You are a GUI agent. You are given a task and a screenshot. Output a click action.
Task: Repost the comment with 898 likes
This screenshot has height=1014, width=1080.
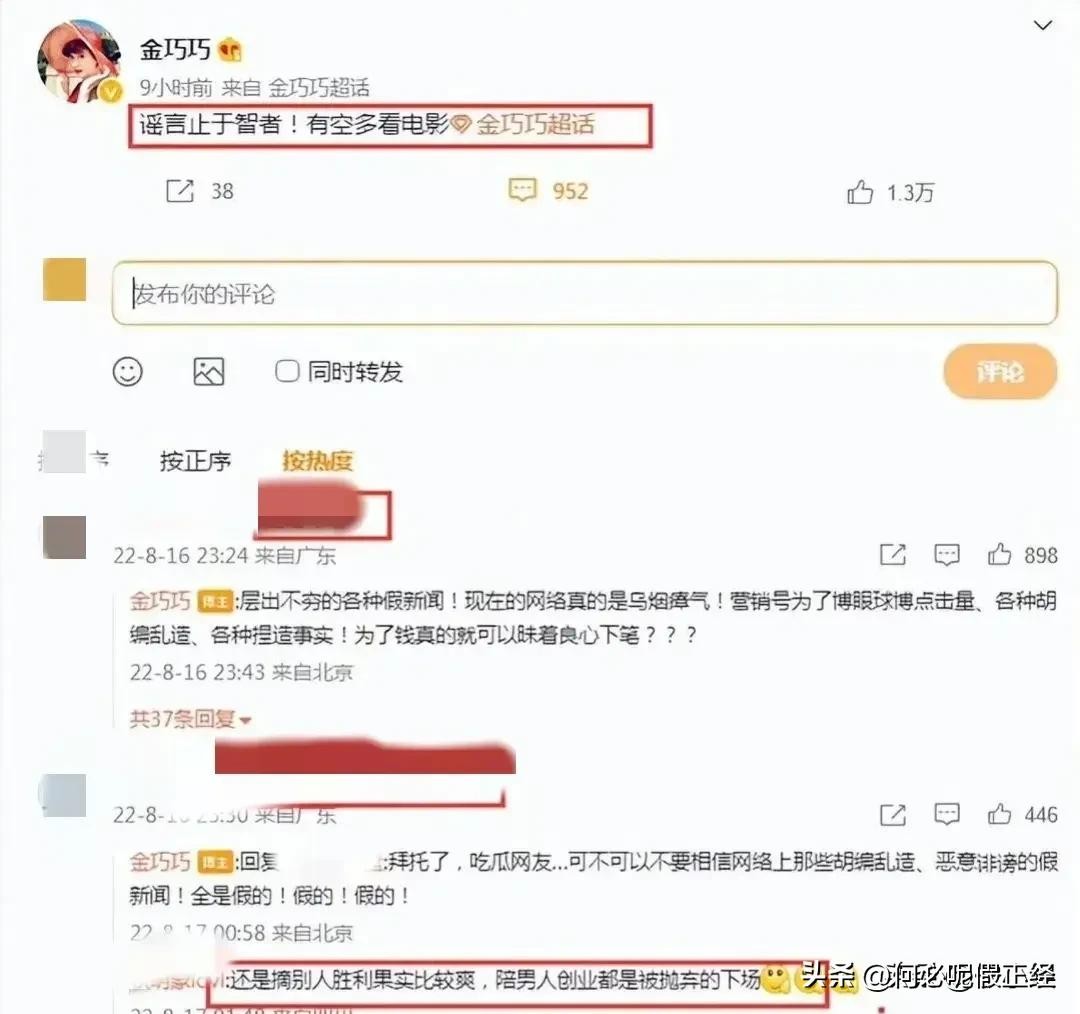pyautogui.click(x=893, y=555)
